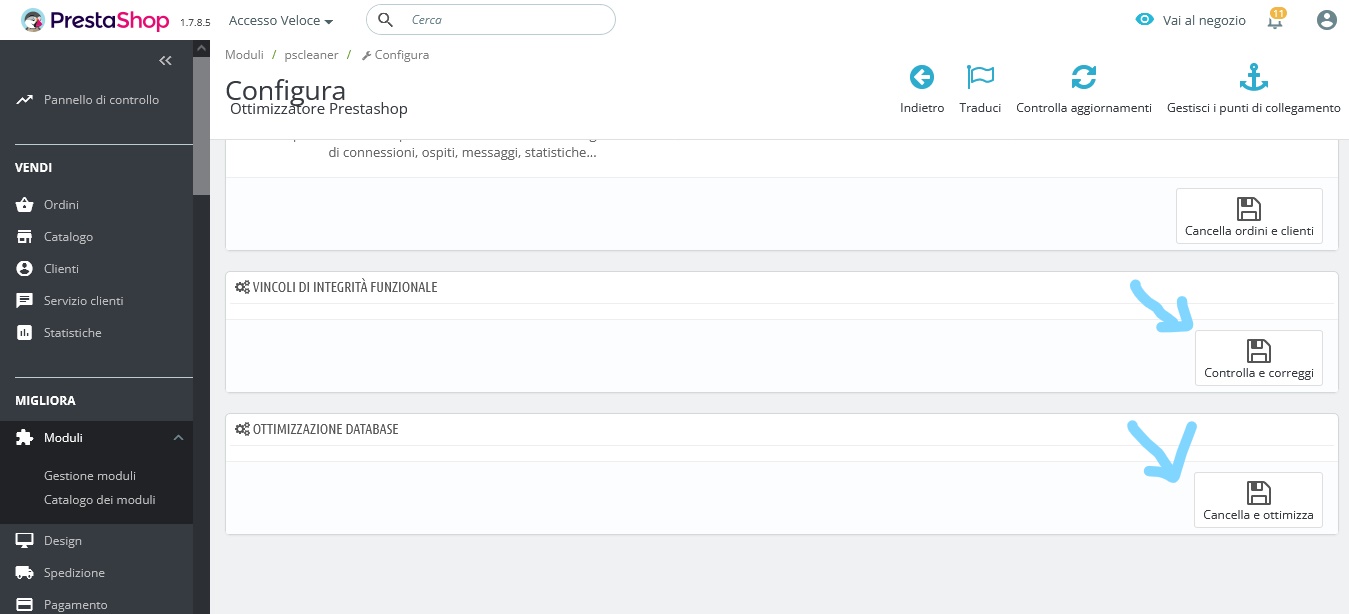Open Gestisci i punti di collegamento anchor
The height and width of the screenshot is (614, 1349).
click(x=1253, y=77)
